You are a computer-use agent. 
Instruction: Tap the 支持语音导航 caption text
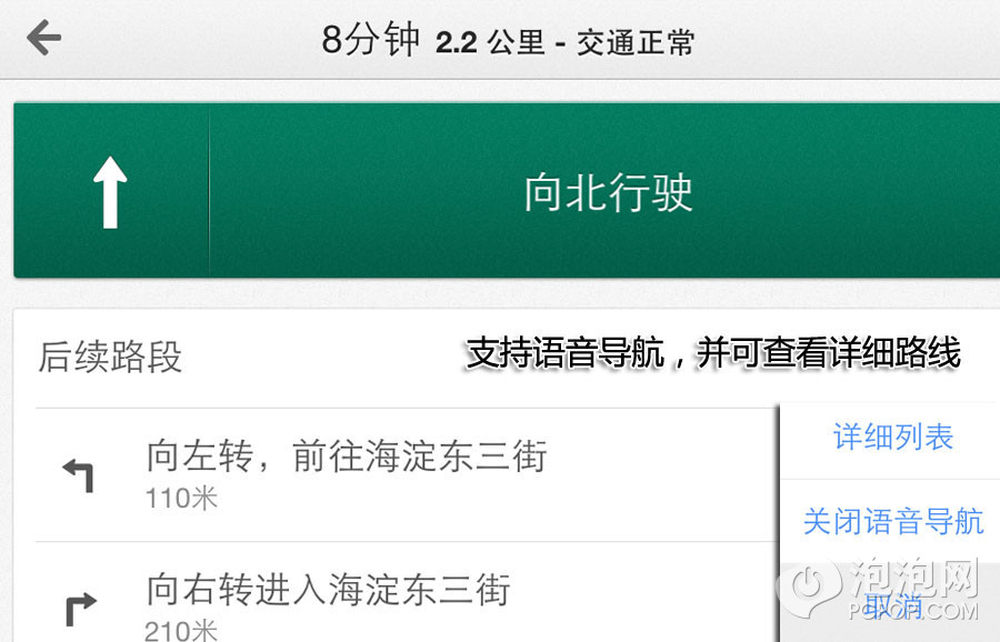(x=564, y=353)
